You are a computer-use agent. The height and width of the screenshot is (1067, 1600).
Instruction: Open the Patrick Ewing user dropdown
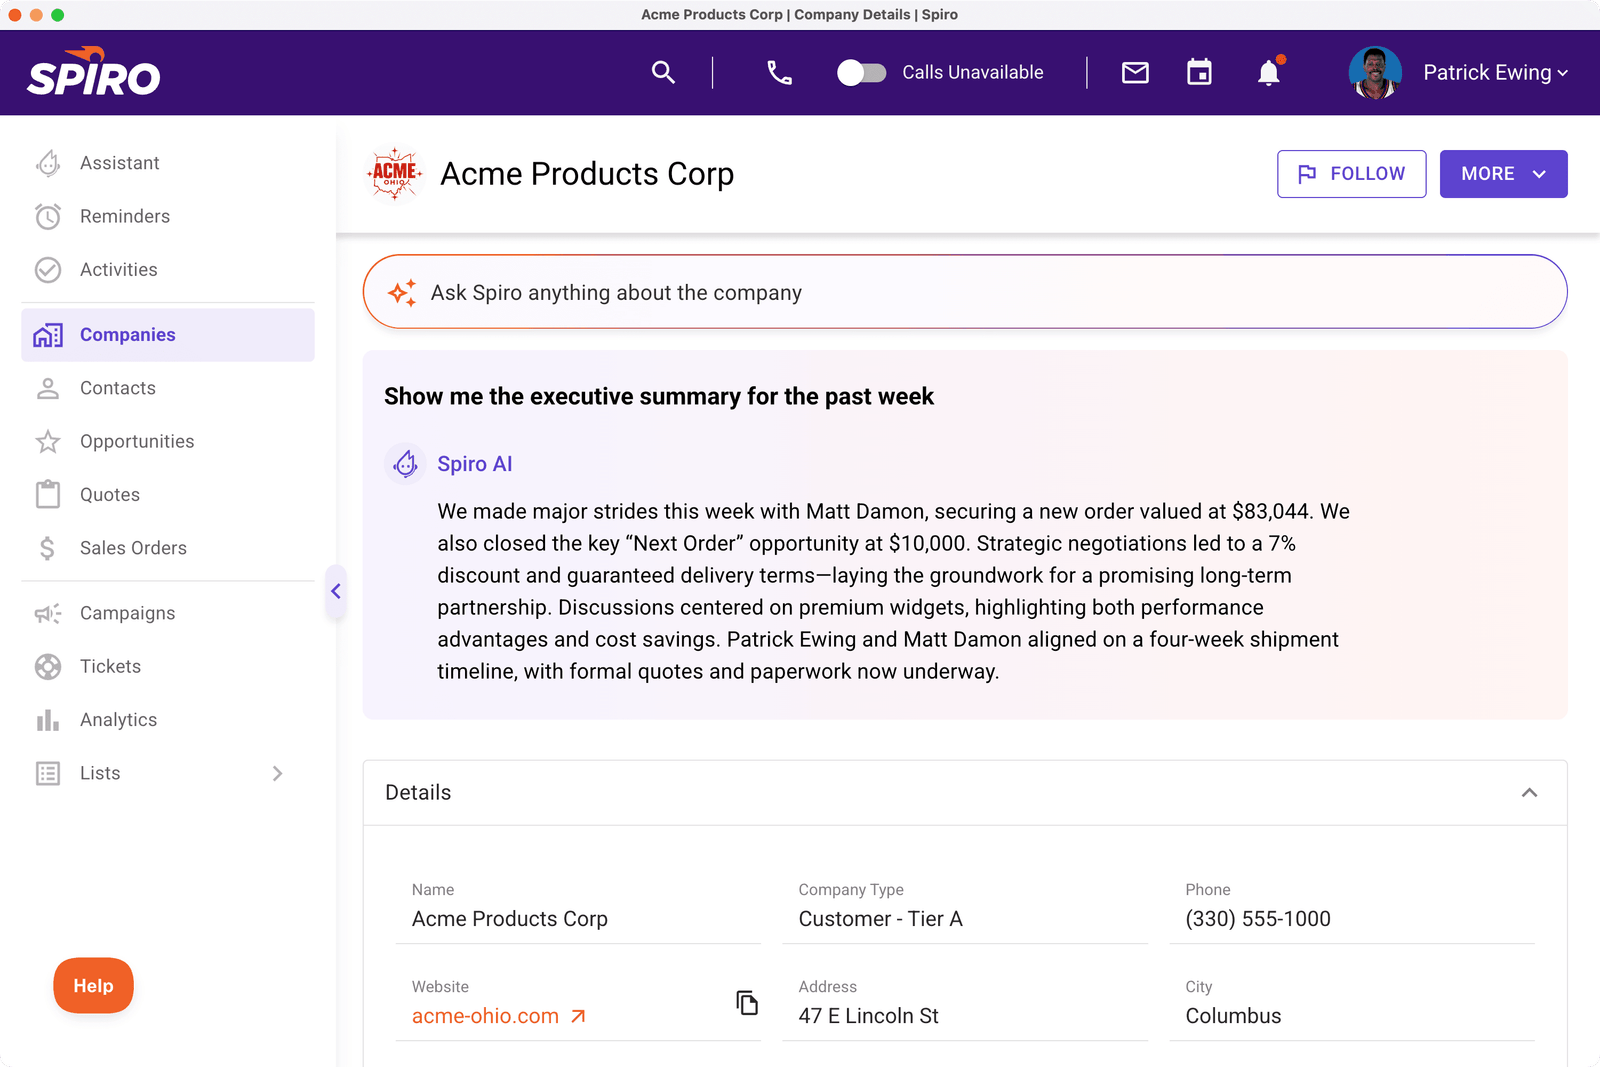point(1495,72)
